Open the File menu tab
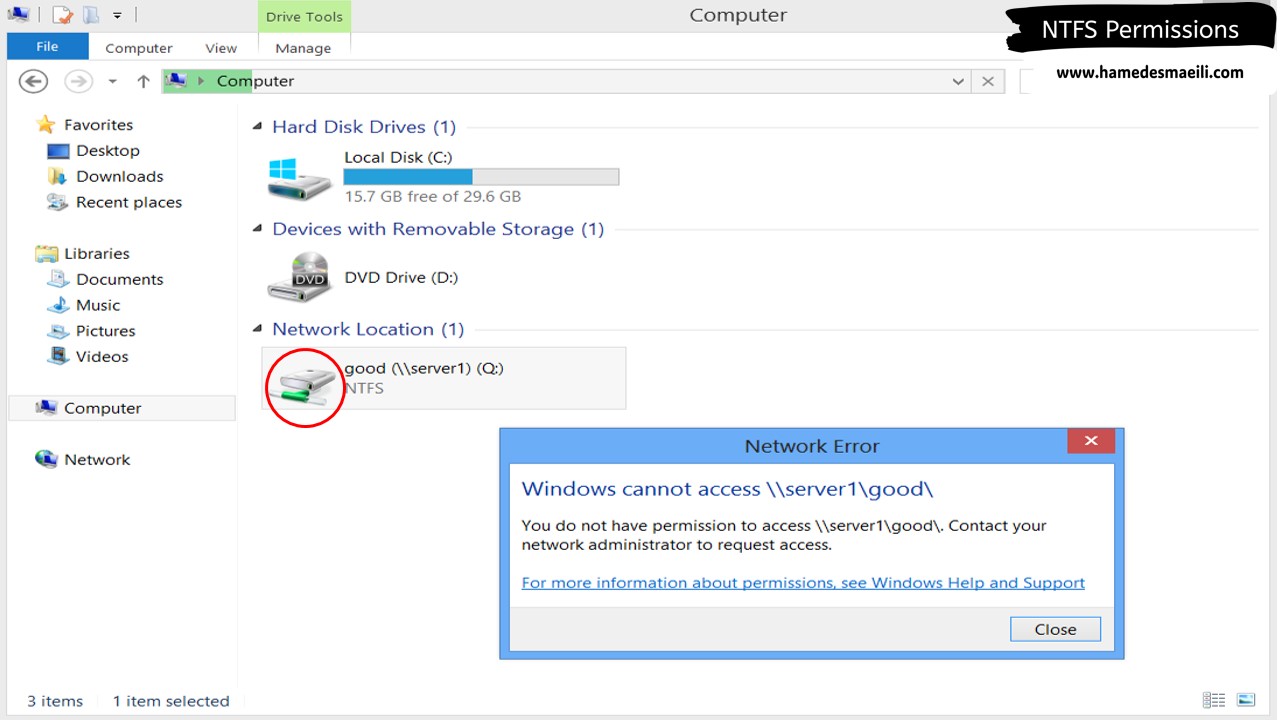Viewport: 1280px width, 720px height. [x=47, y=46]
